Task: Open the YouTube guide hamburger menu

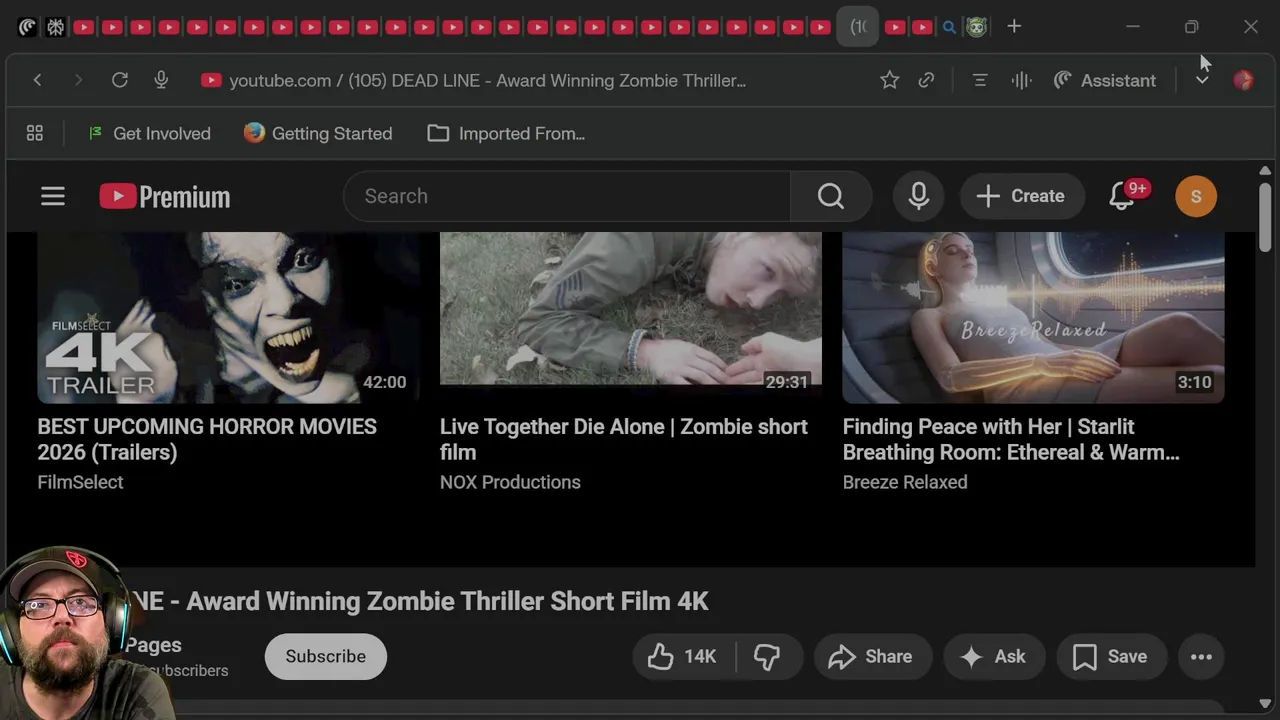Action: 53,196
